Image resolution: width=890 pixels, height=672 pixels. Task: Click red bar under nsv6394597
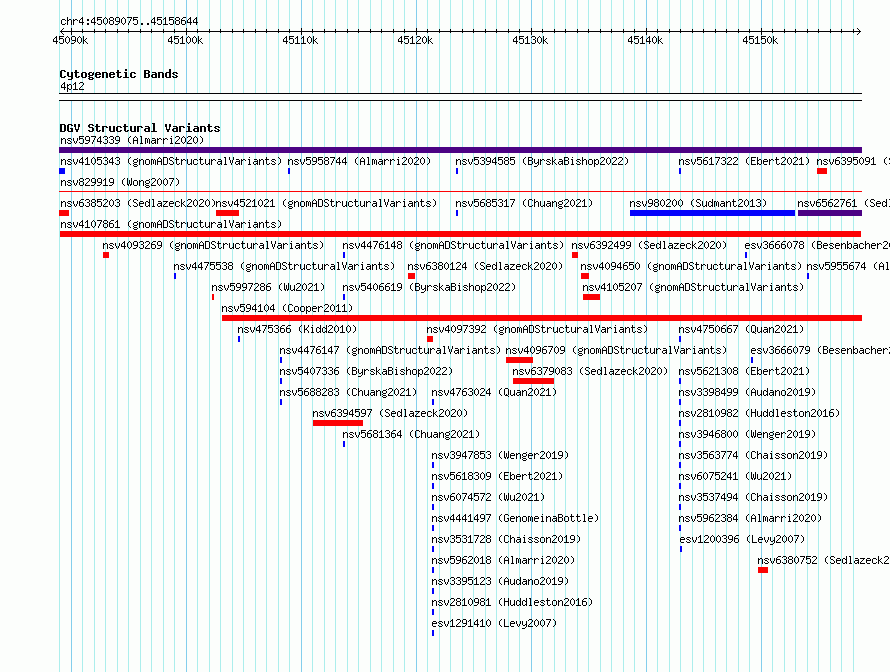click(x=338, y=423)
